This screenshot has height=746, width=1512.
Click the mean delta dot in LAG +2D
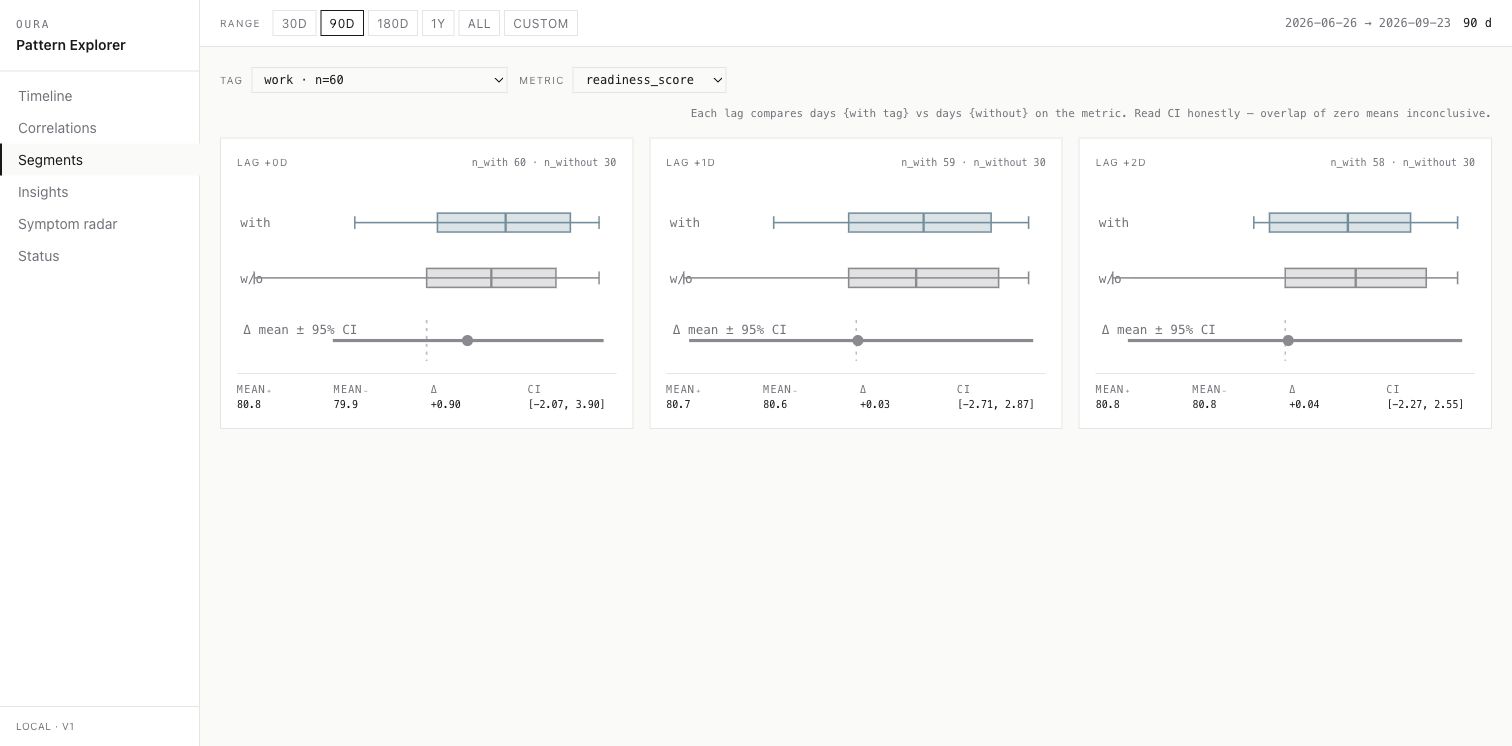(x=1288, y=341)
